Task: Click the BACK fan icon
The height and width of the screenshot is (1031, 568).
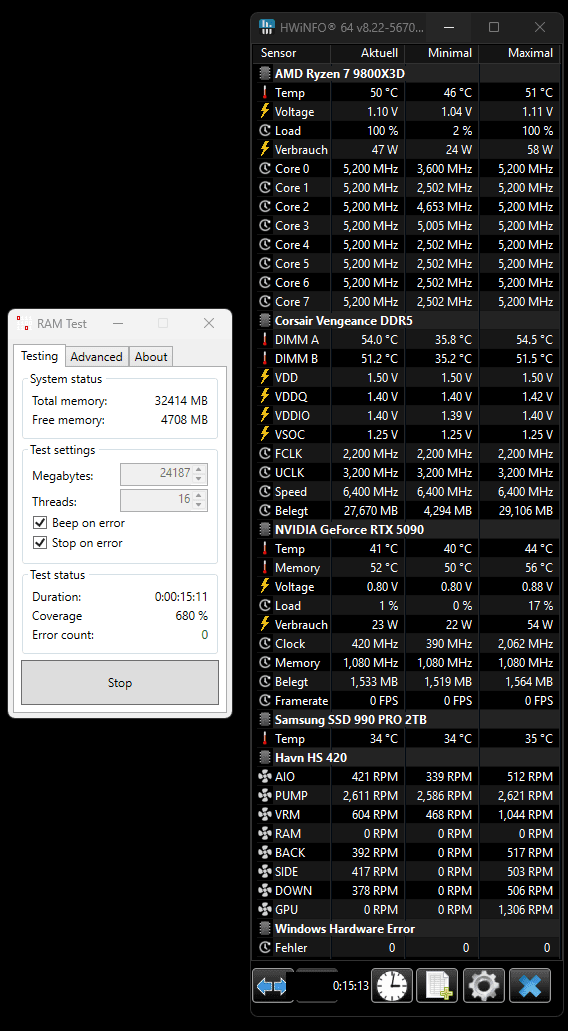Action: click(x=265, y=853)
